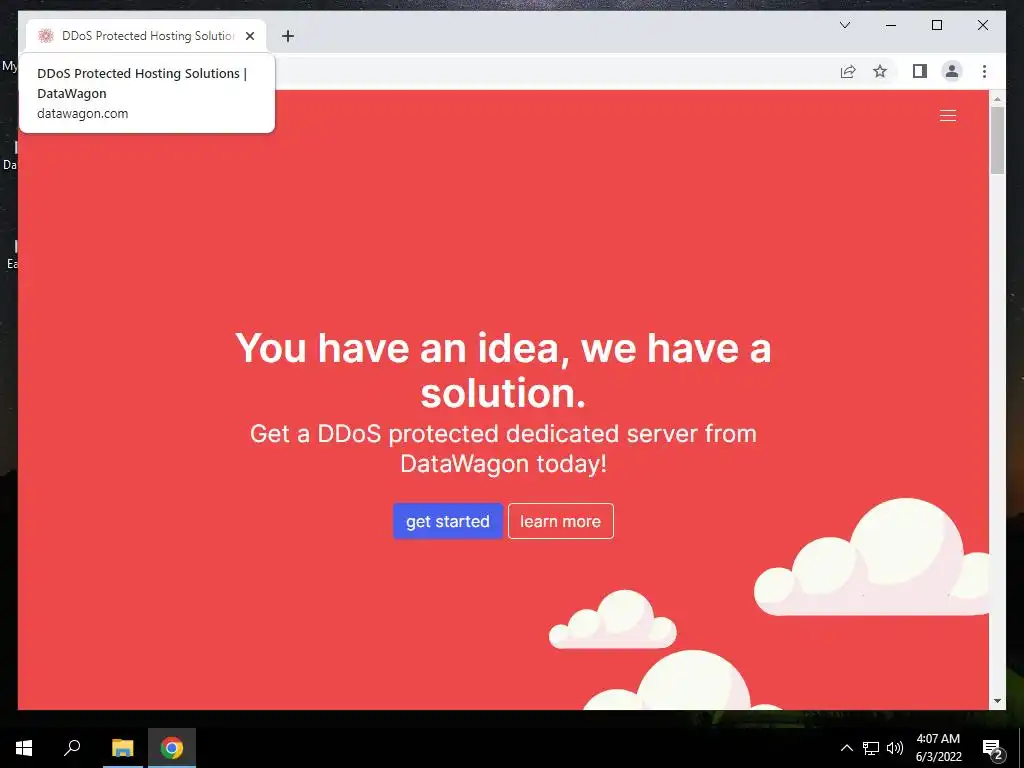Share this page via share icon
This screenshot has height=768, width=1024.
848,71
